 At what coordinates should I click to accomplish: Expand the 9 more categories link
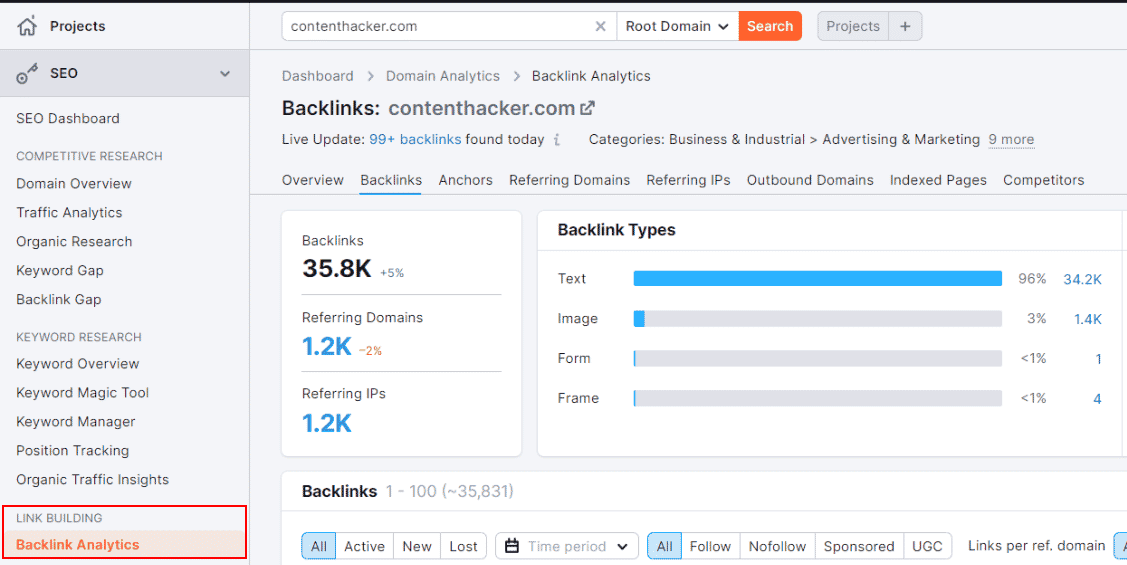pos(1011,139)
